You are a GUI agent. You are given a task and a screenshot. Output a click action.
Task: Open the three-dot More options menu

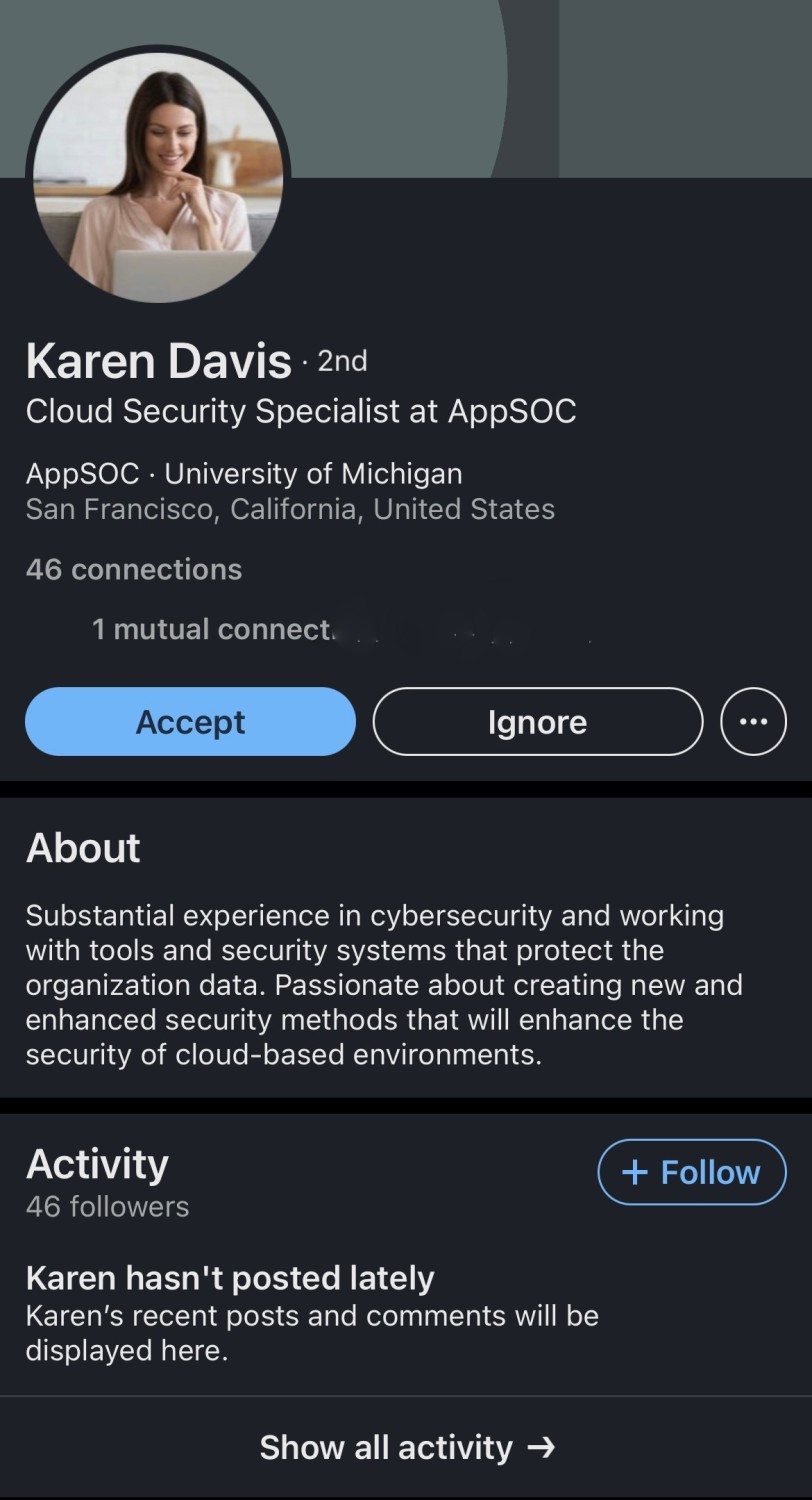753,721
